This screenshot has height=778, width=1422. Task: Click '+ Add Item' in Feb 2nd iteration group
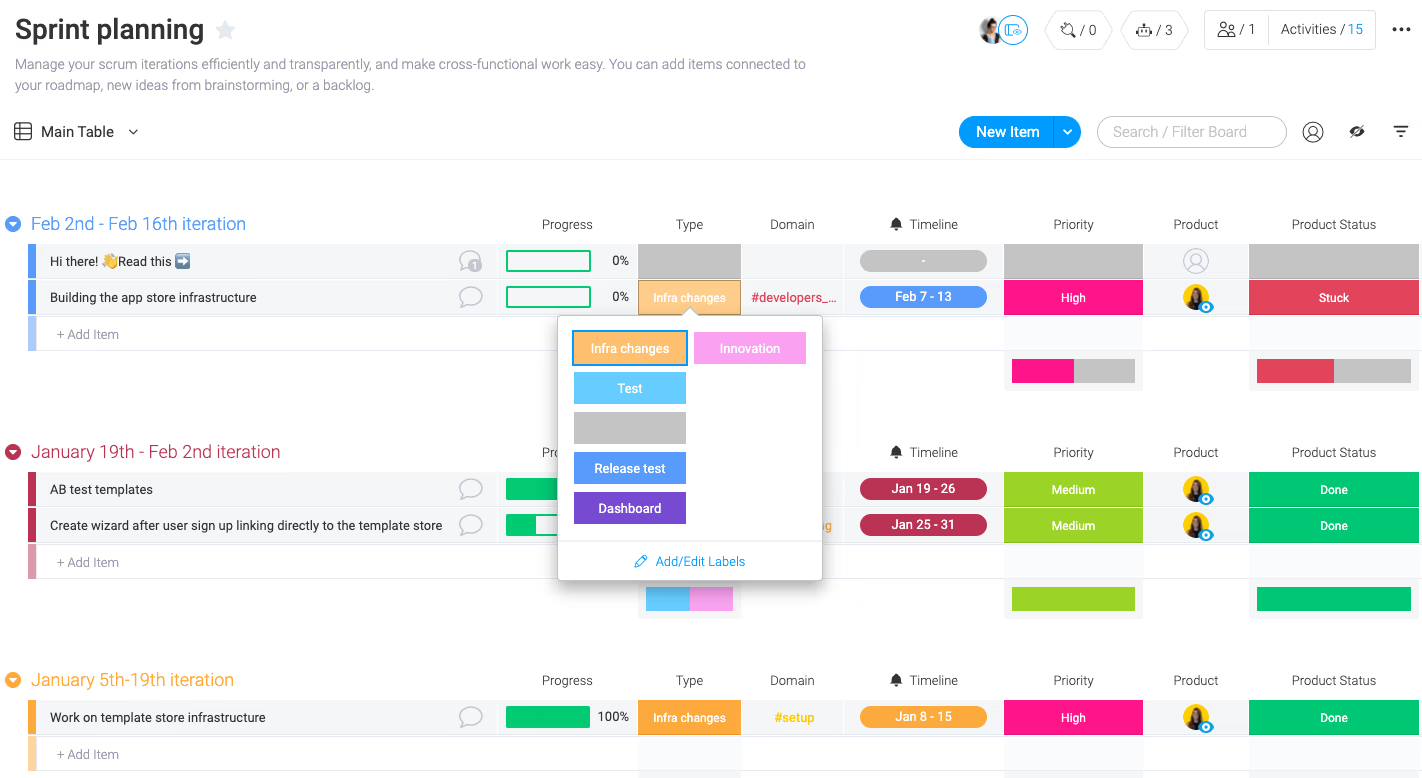pyautogui.click(x=88, y=334)
